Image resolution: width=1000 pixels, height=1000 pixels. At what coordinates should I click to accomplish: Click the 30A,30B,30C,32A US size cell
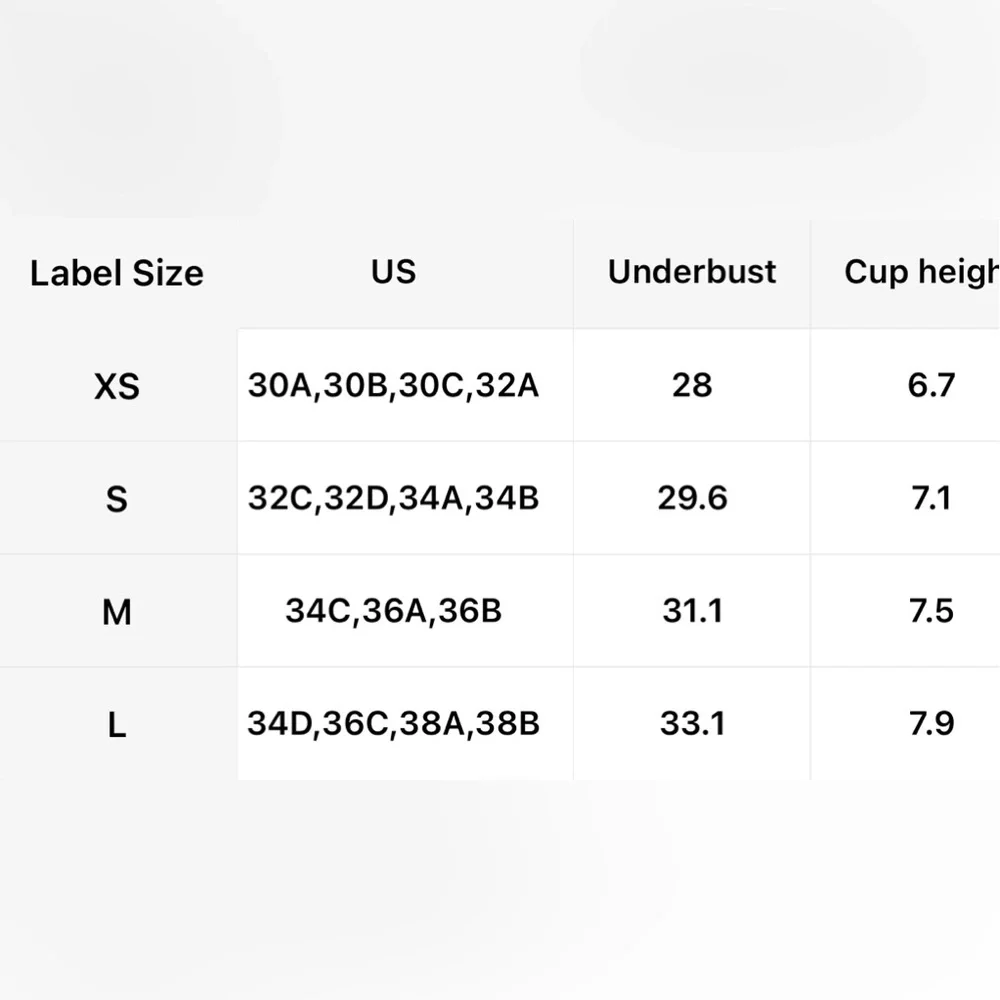pos(393,385)
